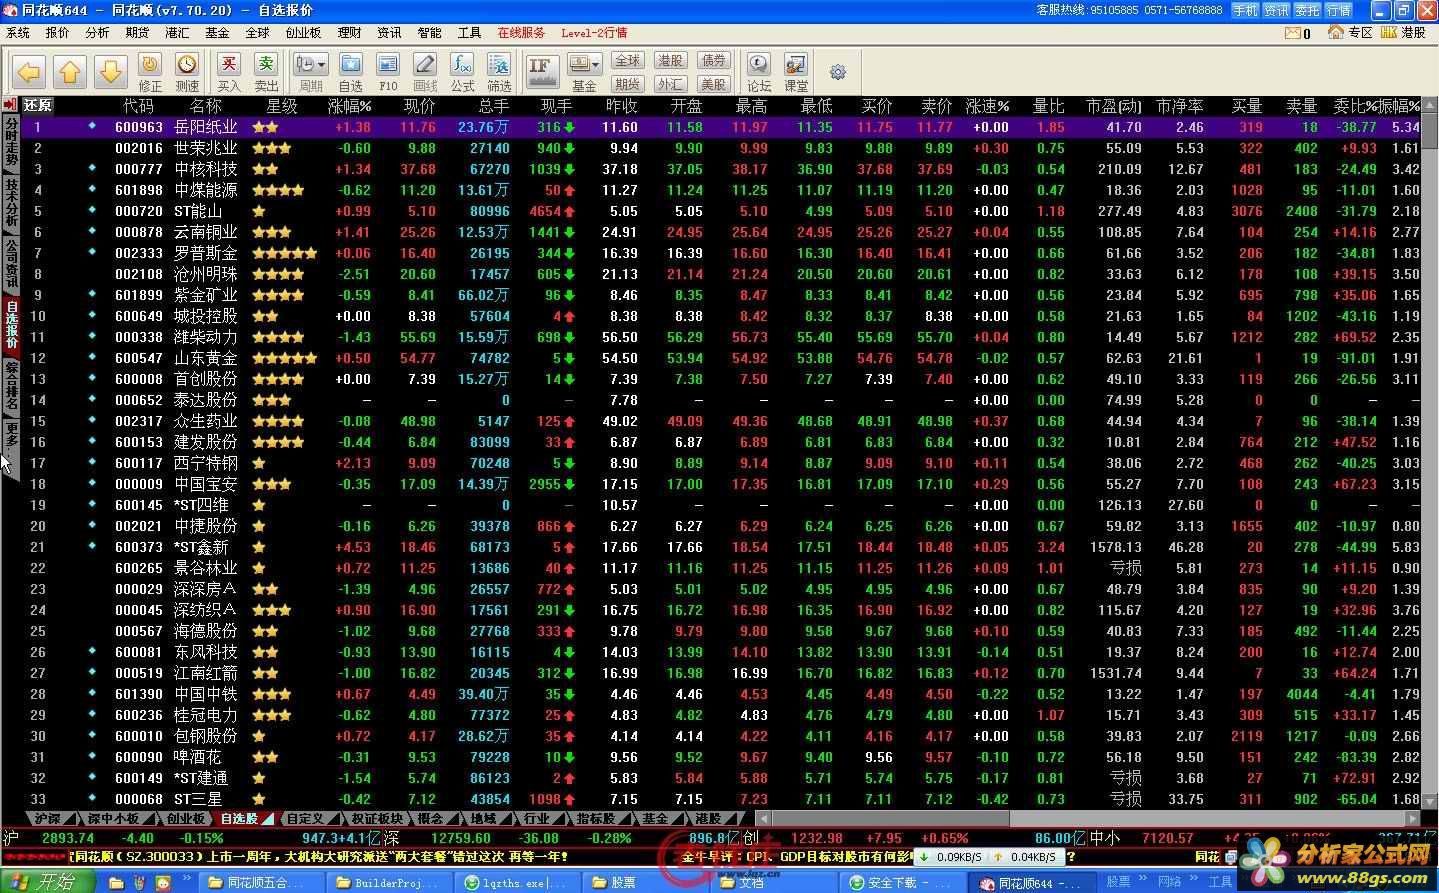This screenshot has height=893, width=1439.
Task: Expand the 地域 tab arrow
Action: coord(506,819)
